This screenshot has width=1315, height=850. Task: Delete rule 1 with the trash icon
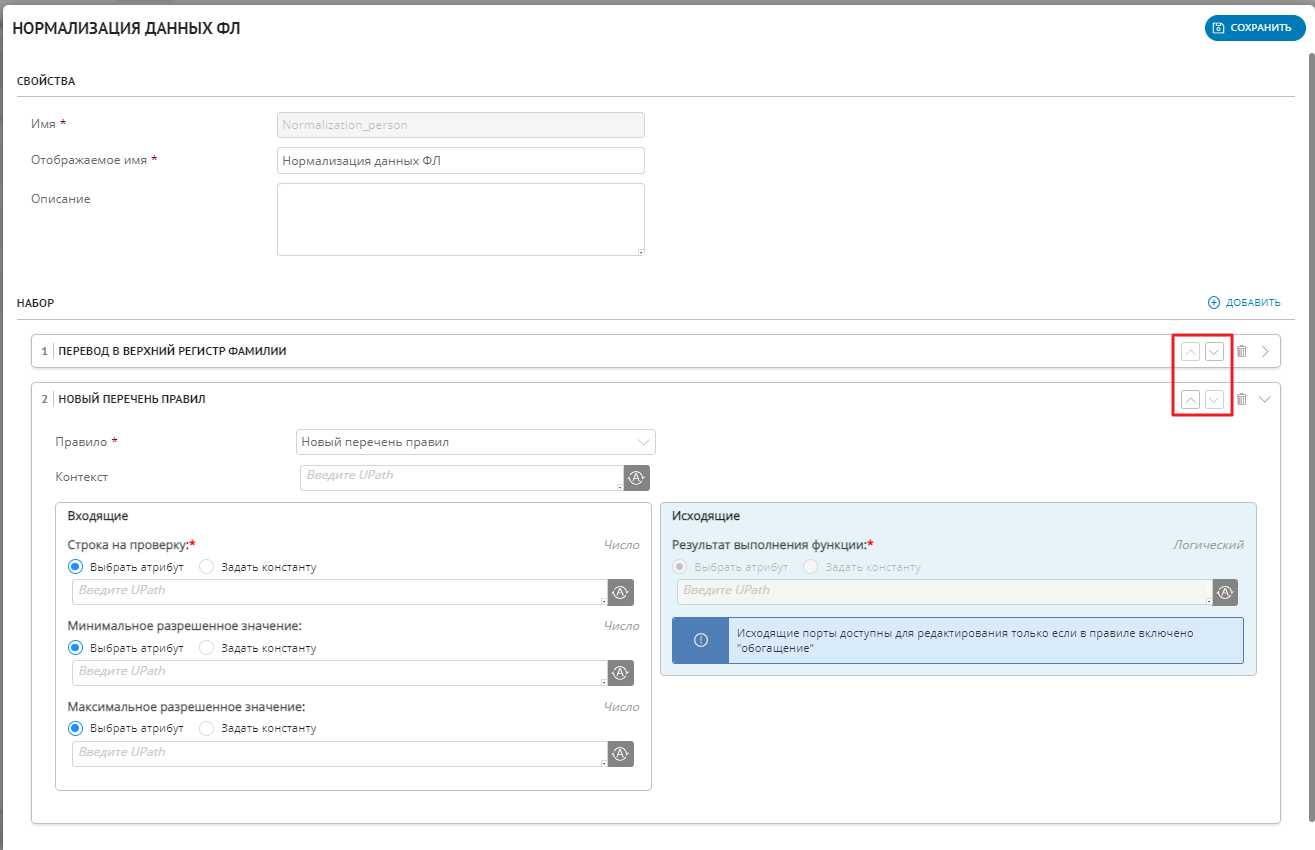(1241, 351)
